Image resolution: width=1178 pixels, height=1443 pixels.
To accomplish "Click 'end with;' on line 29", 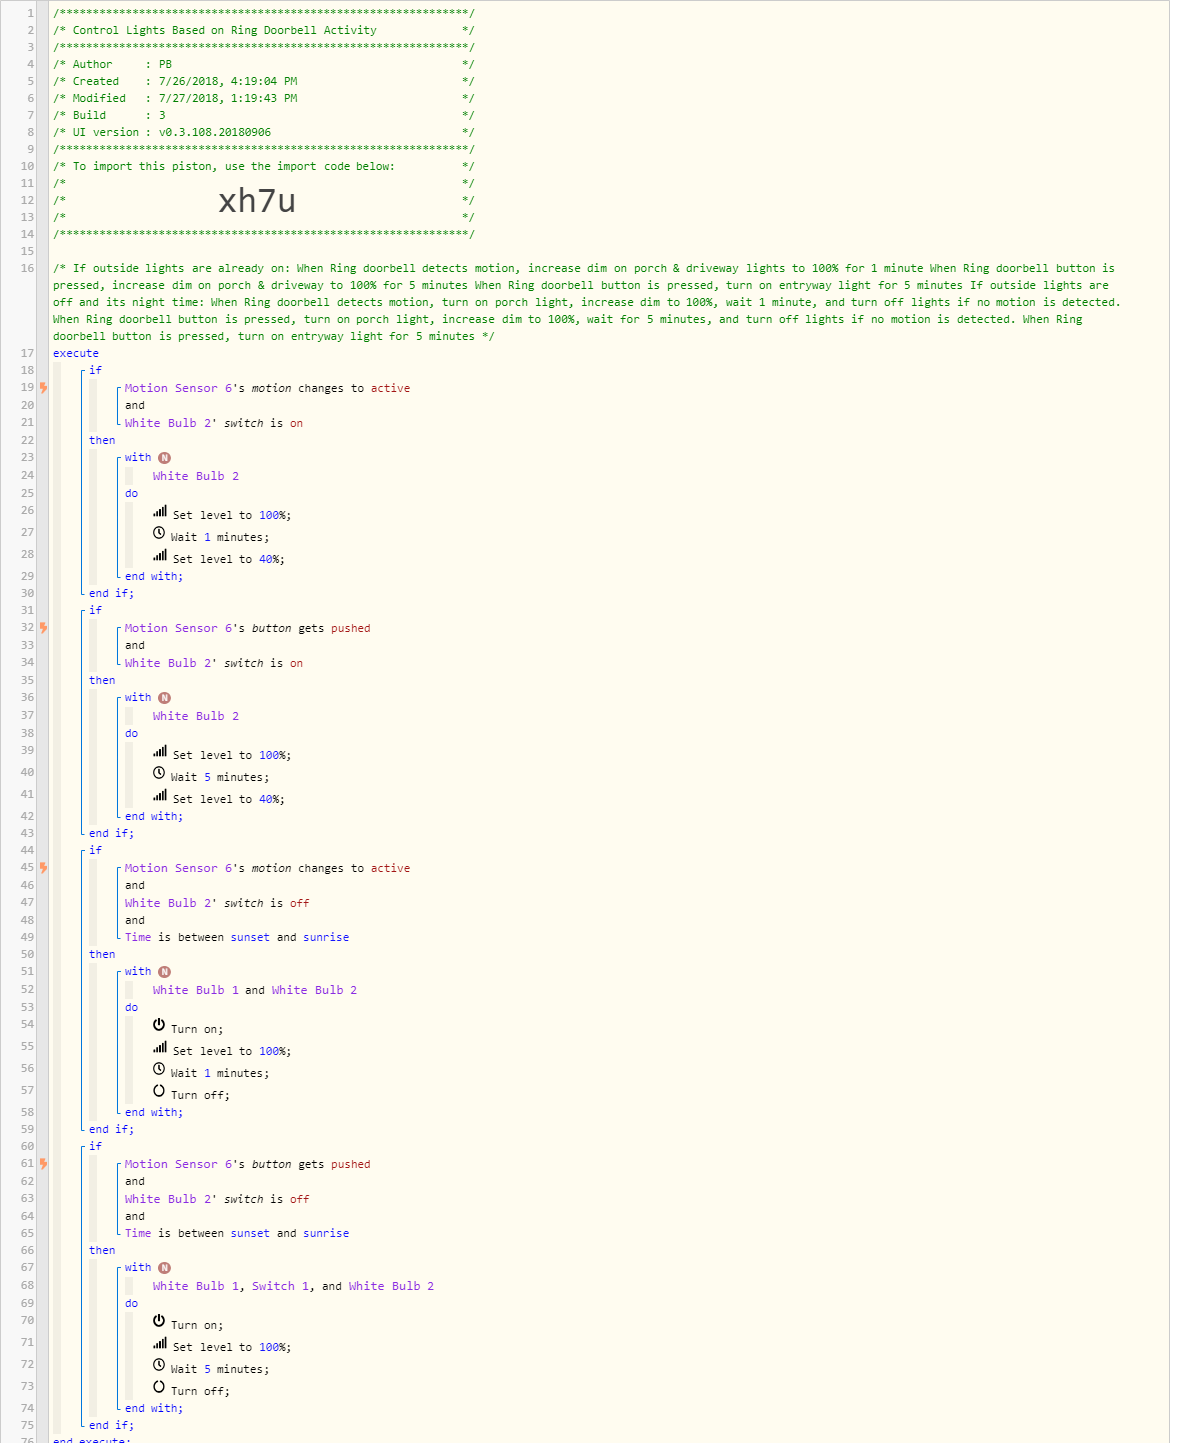I will click(154, 576).
